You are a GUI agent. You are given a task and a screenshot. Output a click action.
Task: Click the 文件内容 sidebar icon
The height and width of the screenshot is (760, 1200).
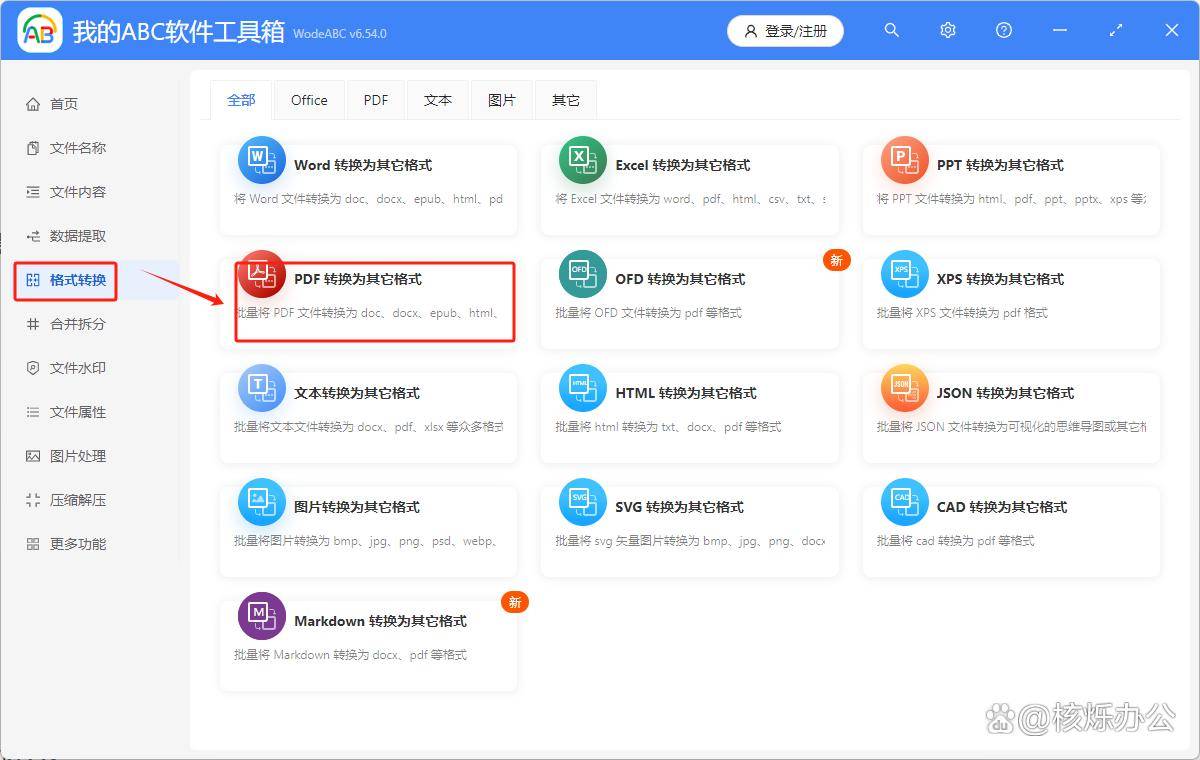point(33,192)
